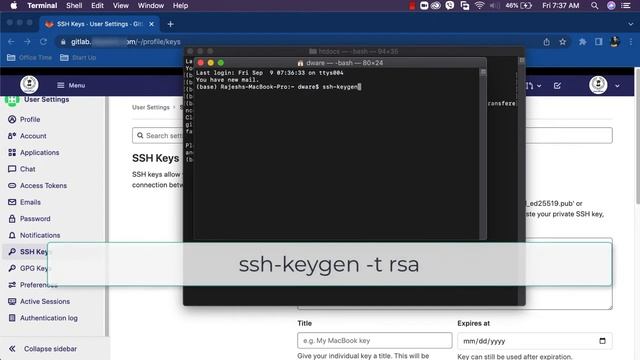Image resolution: width=640 pixels, height=360 pixels.
Task: Open the user avatar dropdown in GitLab header
Action: tap(604, 85)
